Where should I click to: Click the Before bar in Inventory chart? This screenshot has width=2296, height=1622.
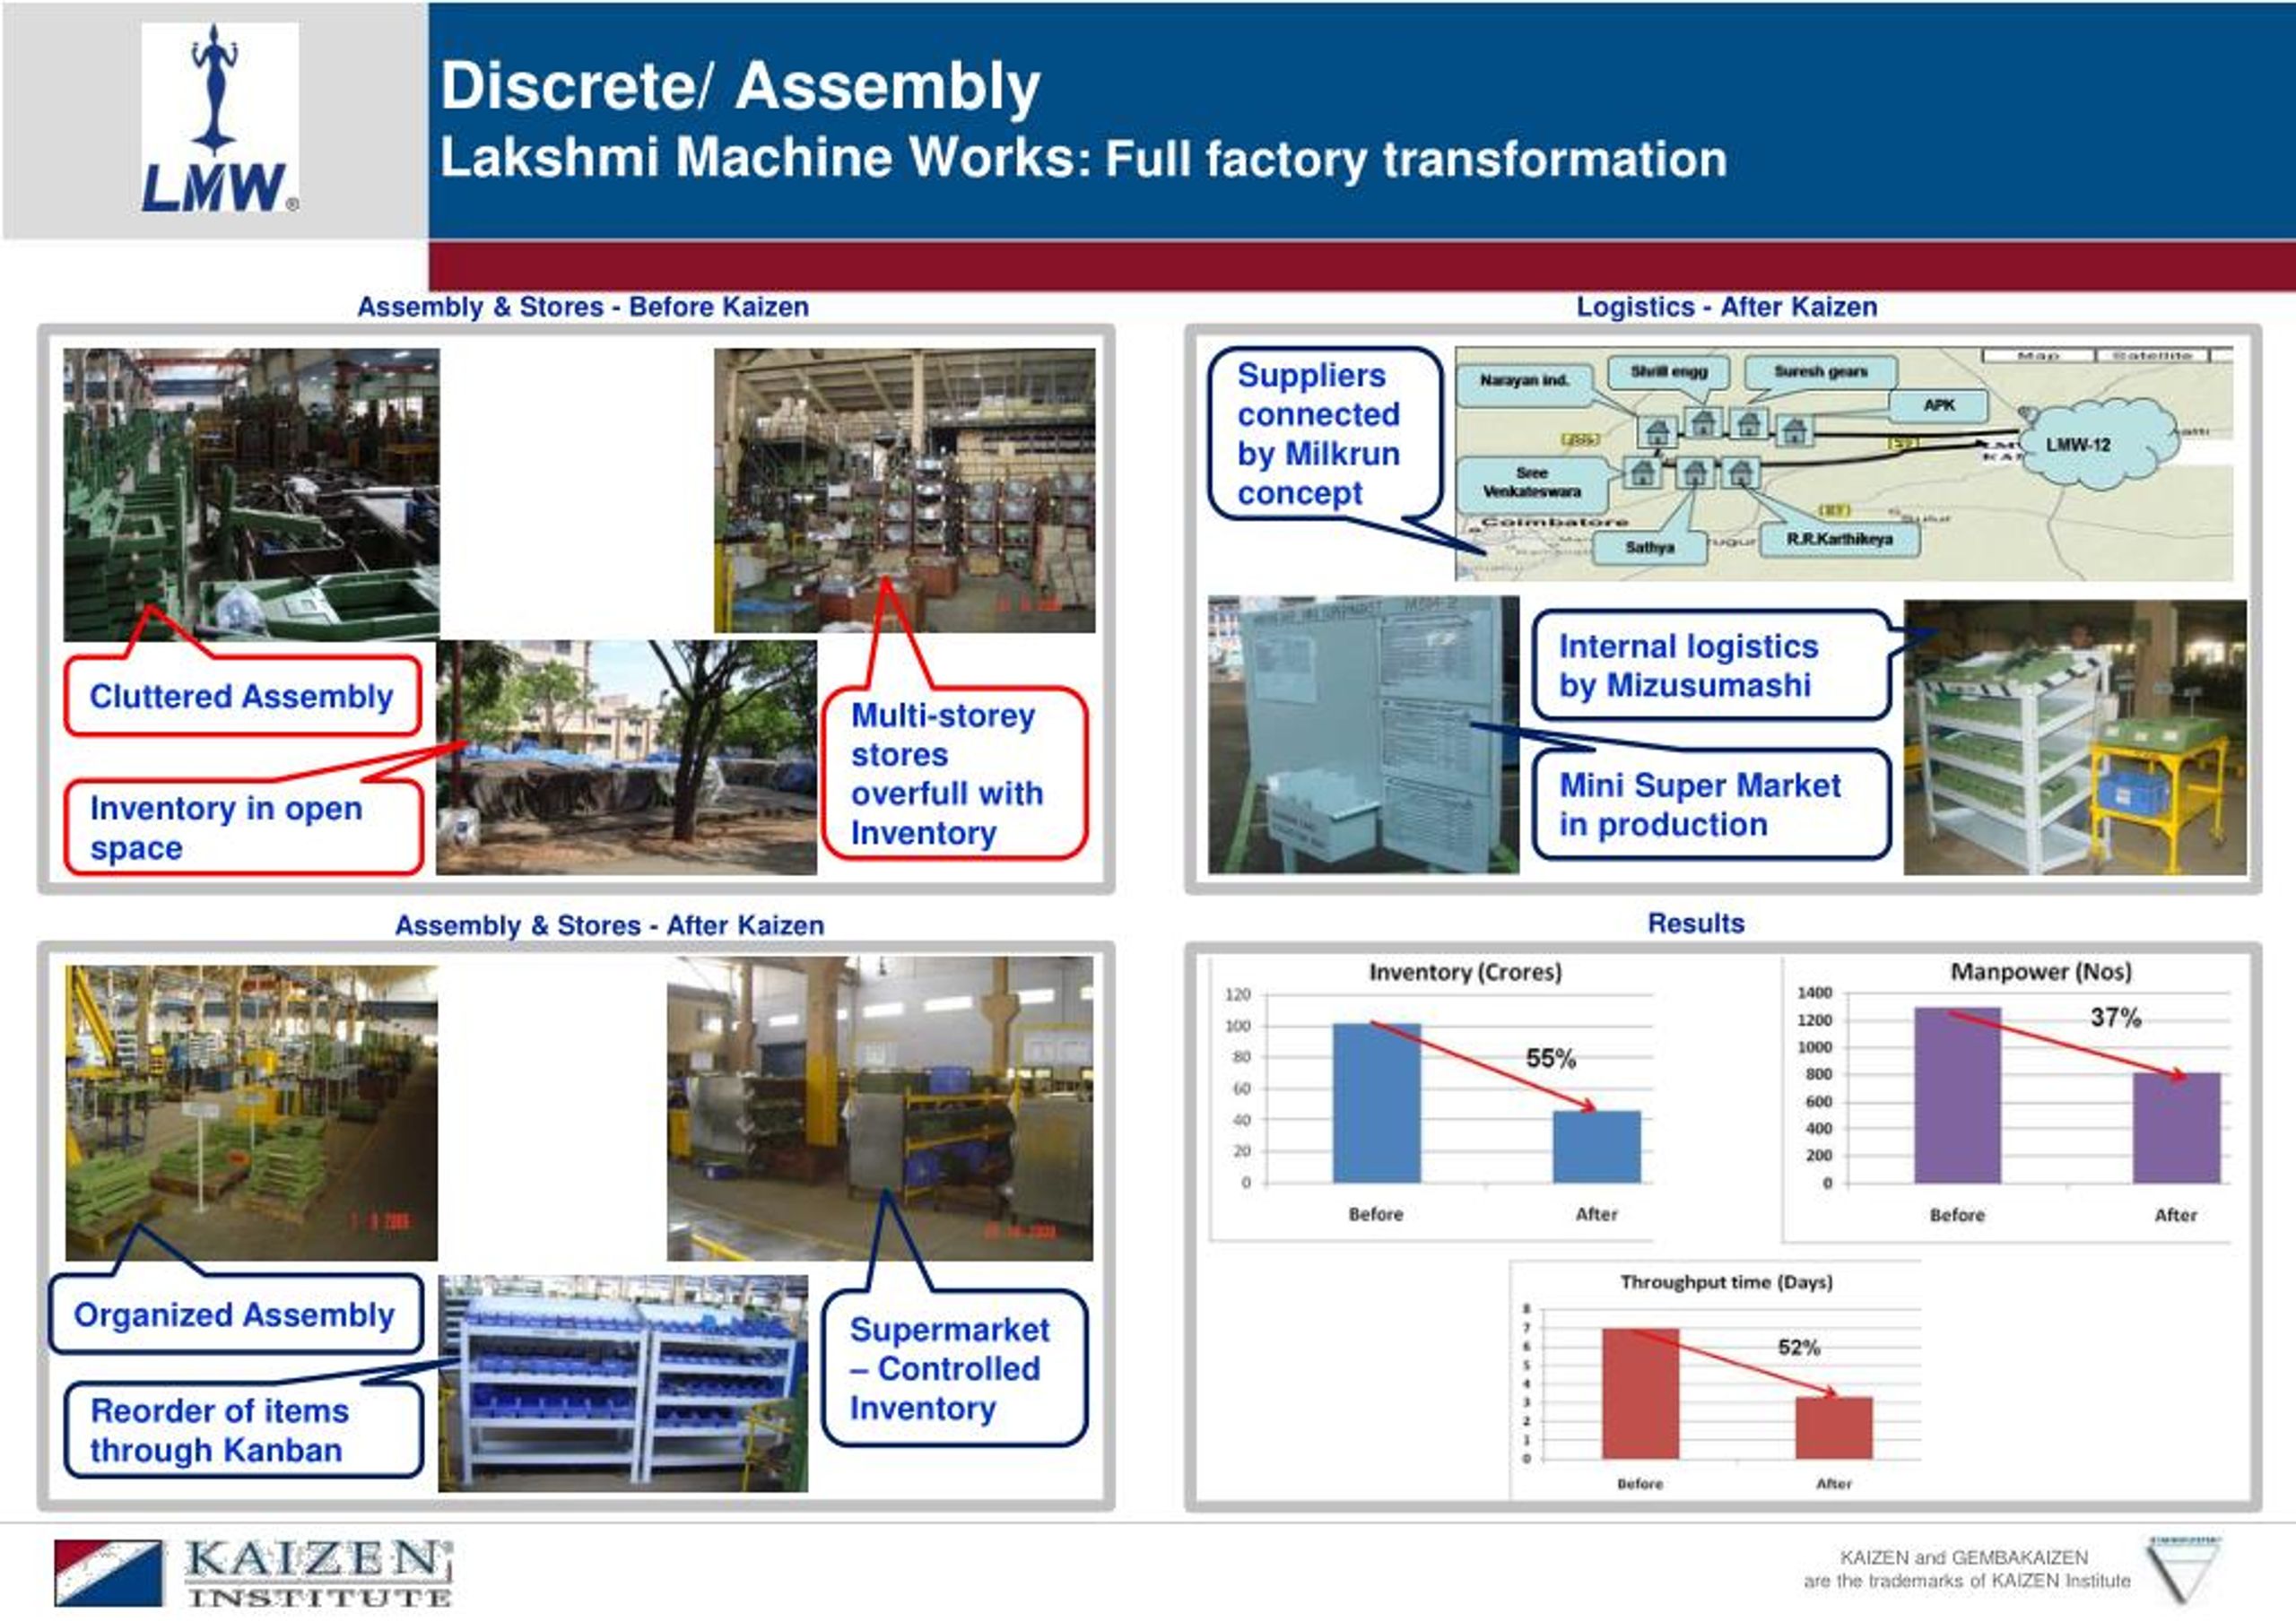tap(1376, 1103)
